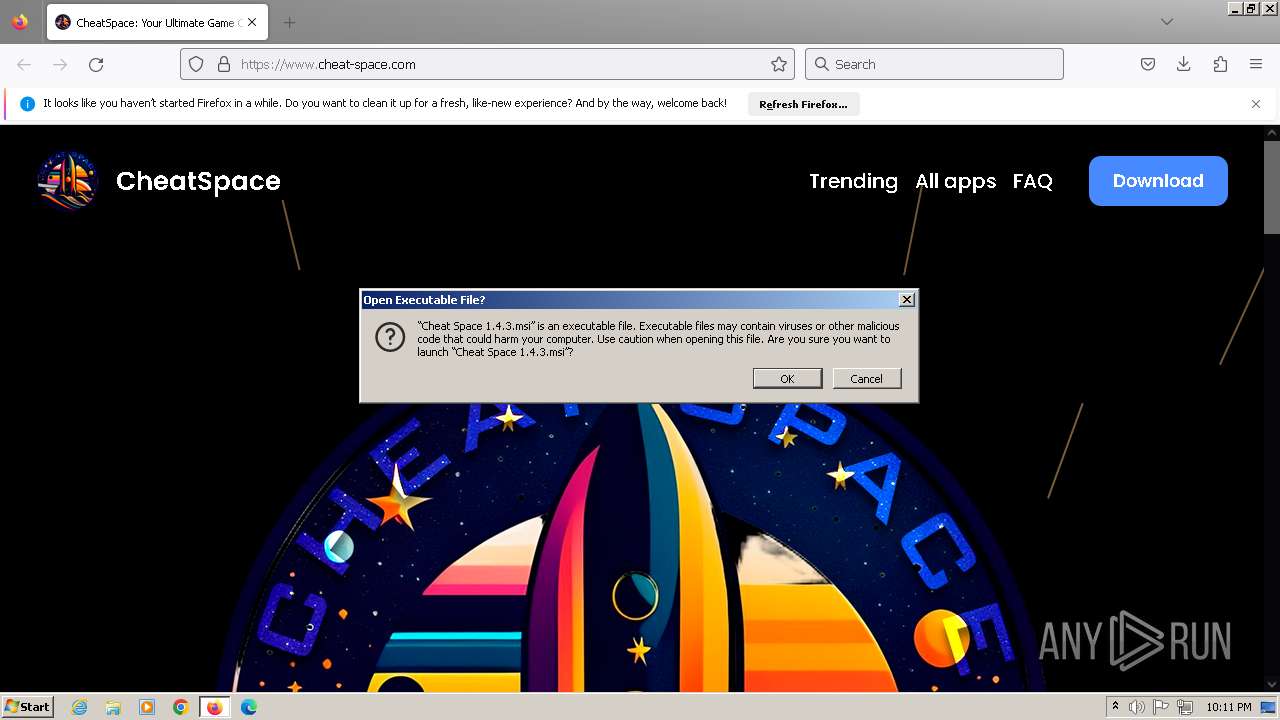Click the Firefox Search box
This screenshot has width=1280, height=720.
(x=934, y=64)
